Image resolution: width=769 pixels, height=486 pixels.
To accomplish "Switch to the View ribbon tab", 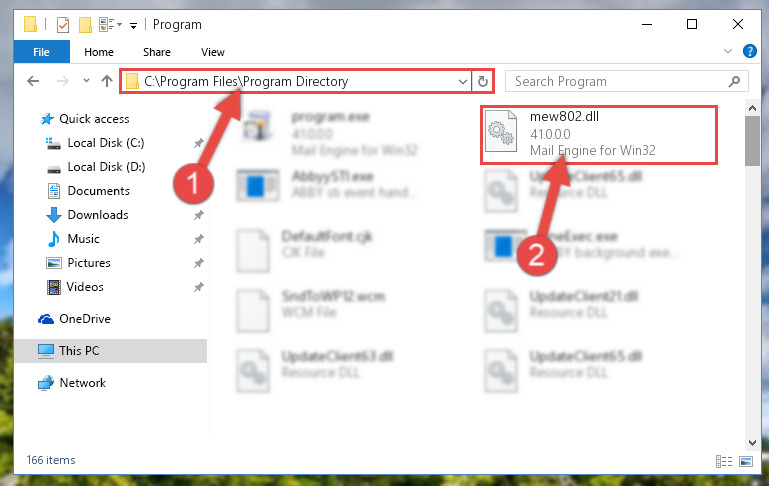I will [x=212, y=52].
